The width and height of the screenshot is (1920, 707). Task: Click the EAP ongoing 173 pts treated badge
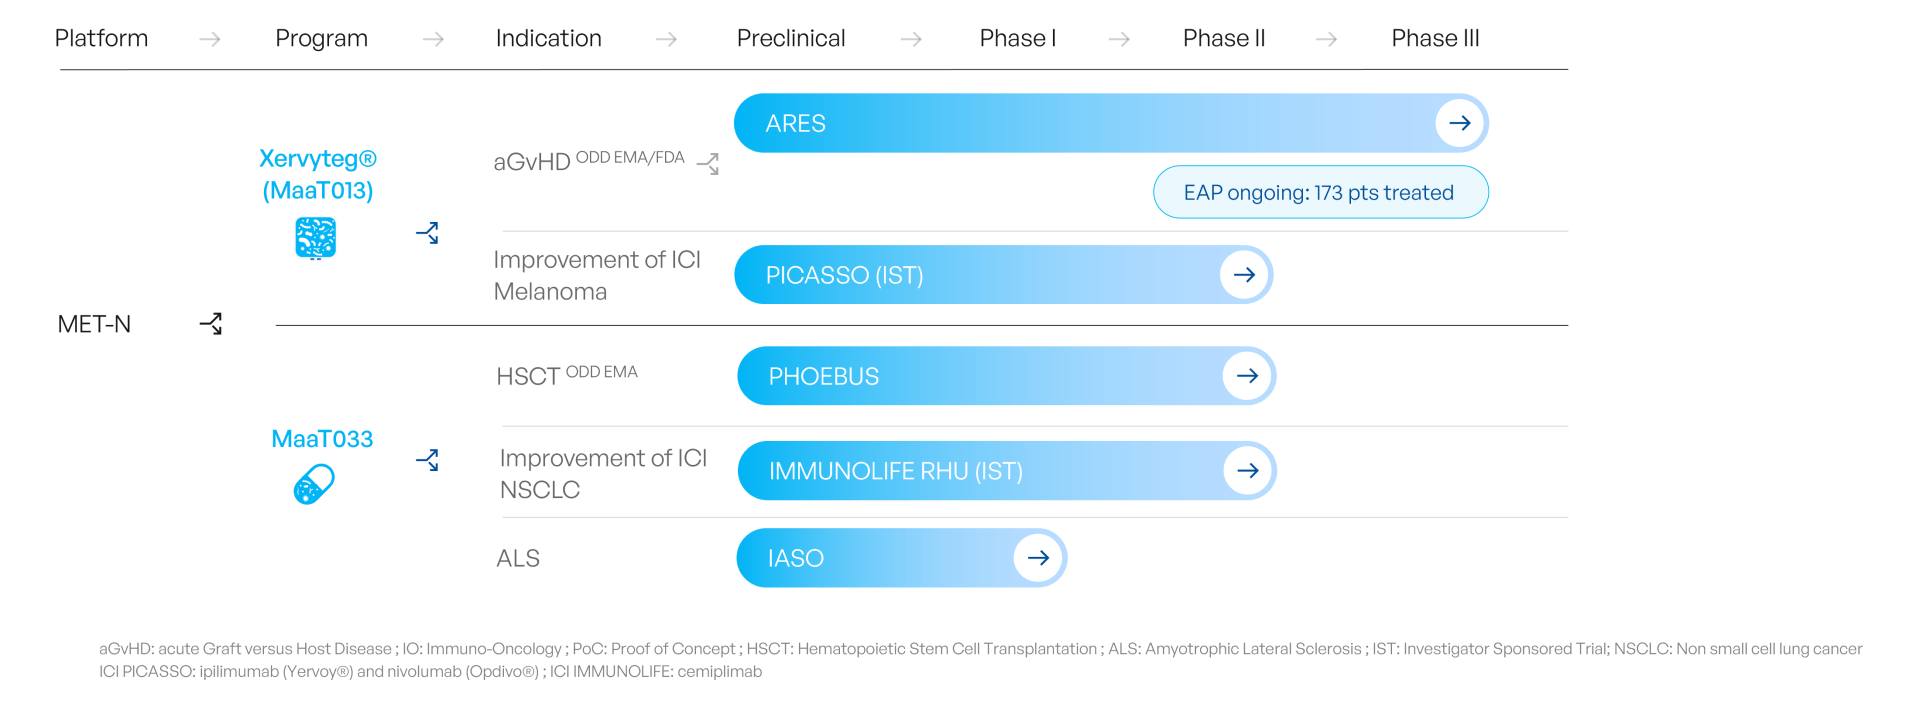[1320, 192]
